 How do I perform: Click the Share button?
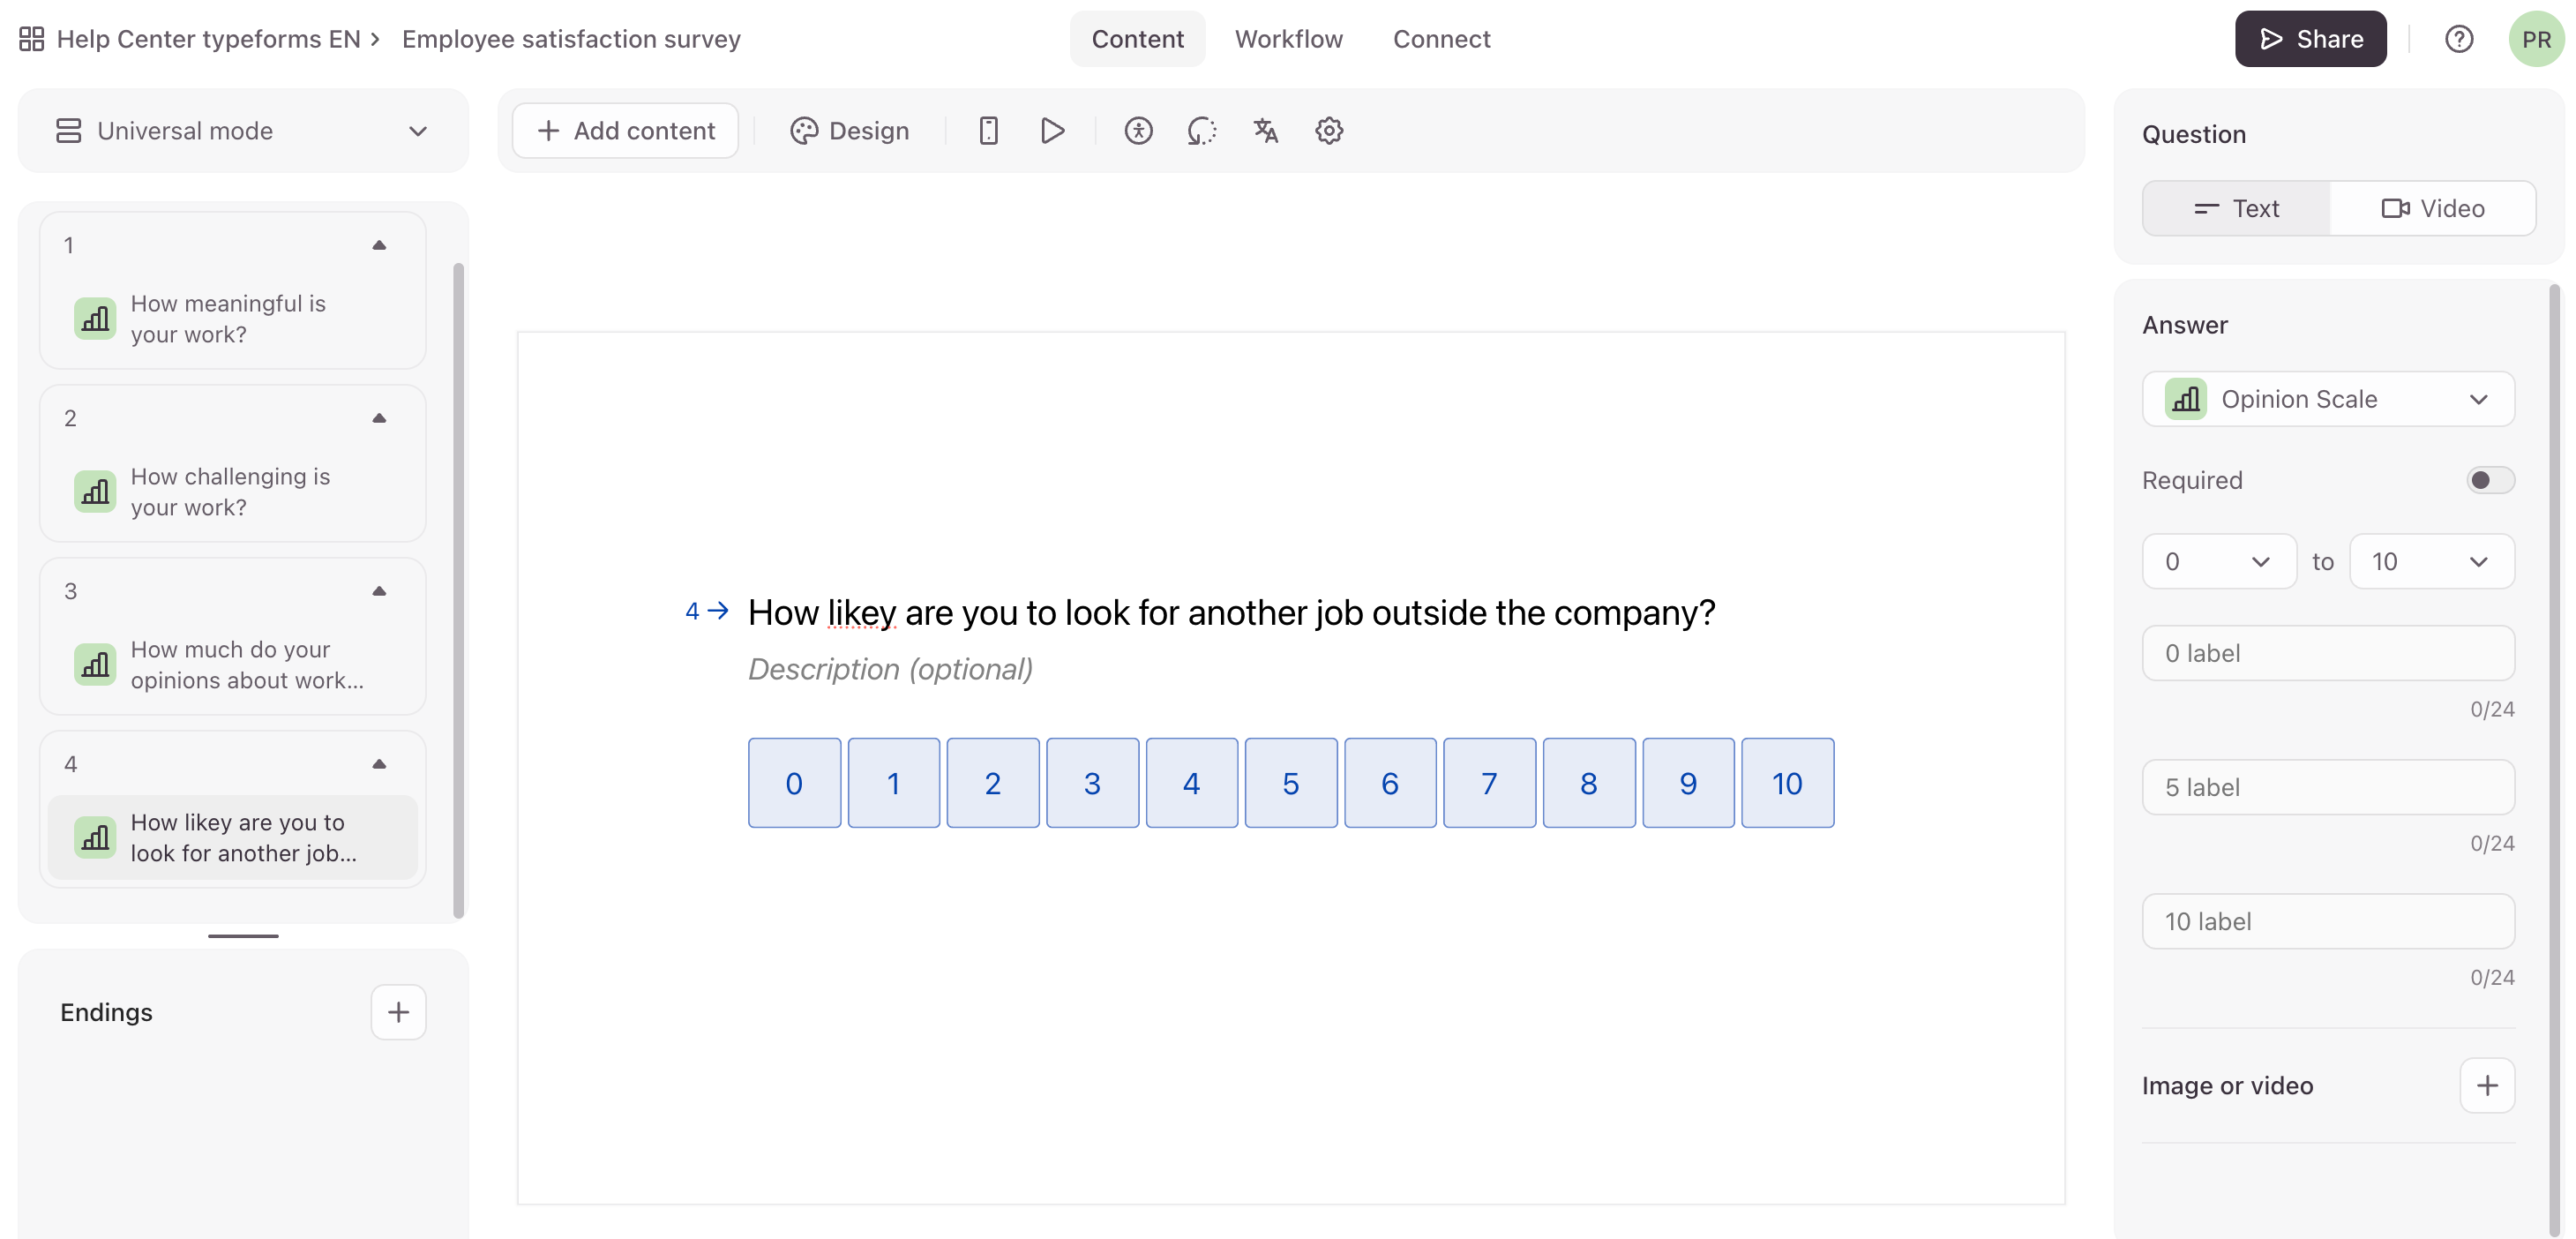2310,39
